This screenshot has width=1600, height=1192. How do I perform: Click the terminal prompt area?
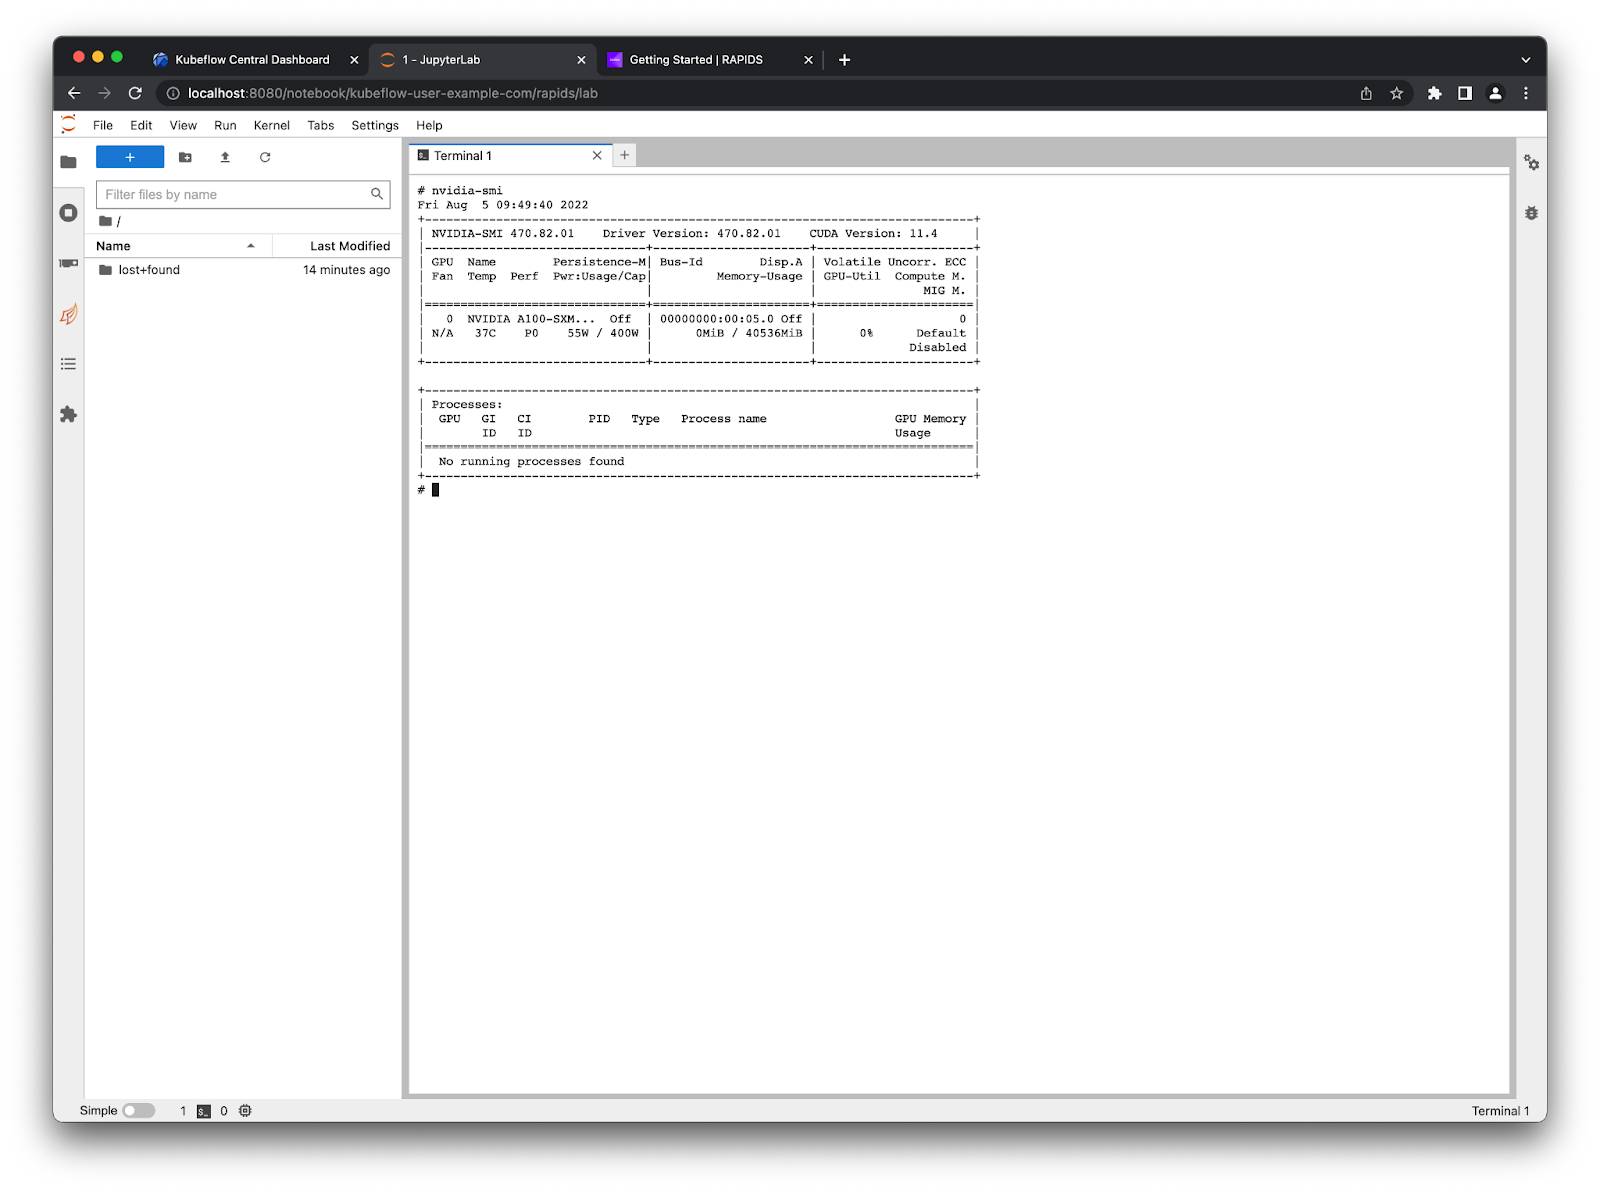pyautogui.click(x=435, y=490)
